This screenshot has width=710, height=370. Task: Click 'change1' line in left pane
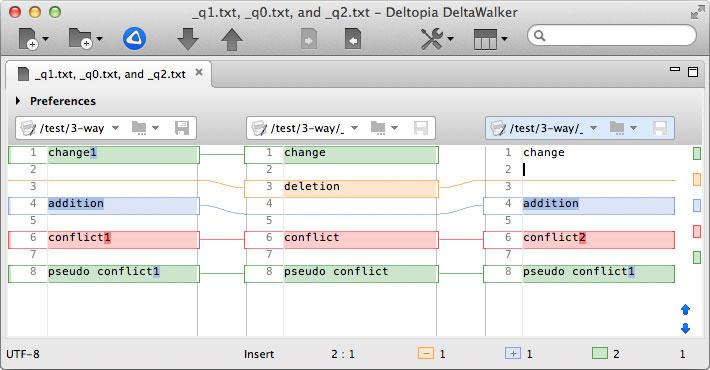(104, 154)
